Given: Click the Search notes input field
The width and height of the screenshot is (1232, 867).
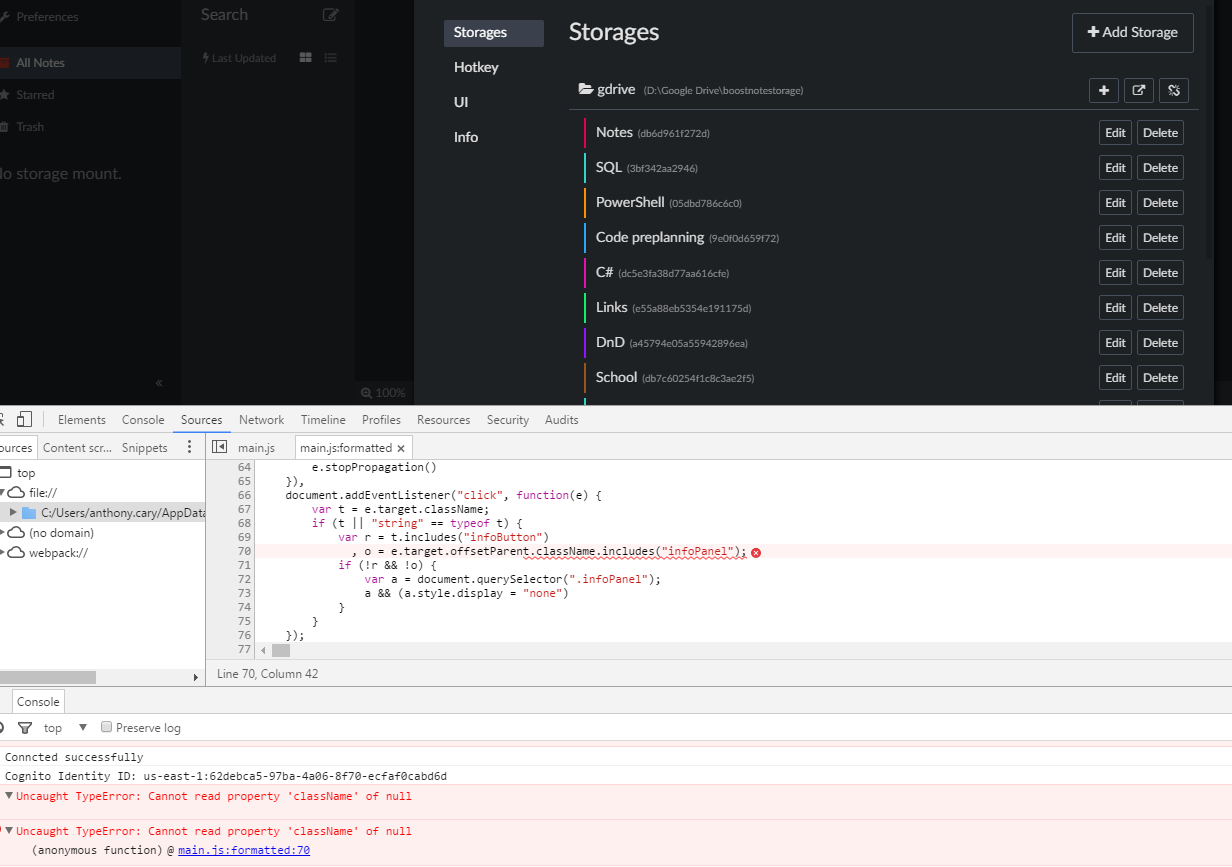Looking at the screenshot, I should coord(250,14).
